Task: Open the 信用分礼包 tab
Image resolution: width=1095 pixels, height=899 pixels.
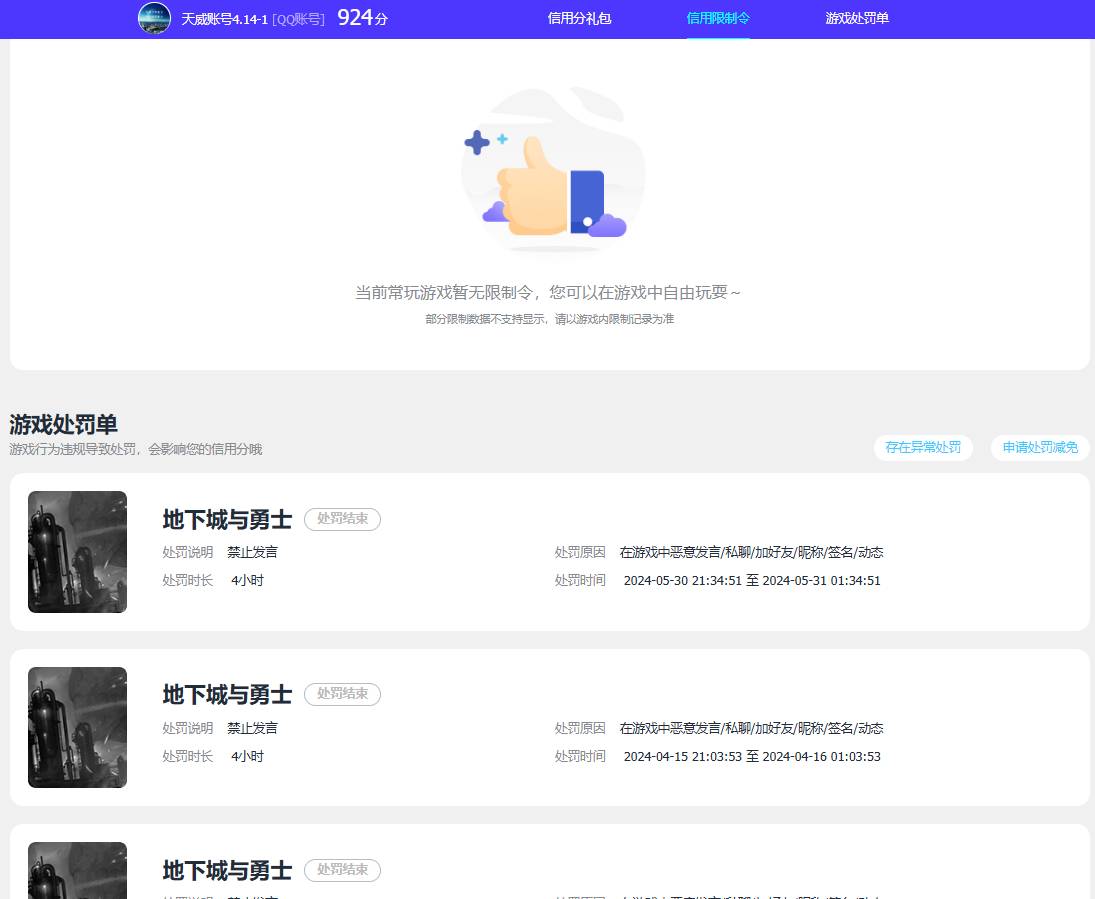Action: (x=579, y=18)
